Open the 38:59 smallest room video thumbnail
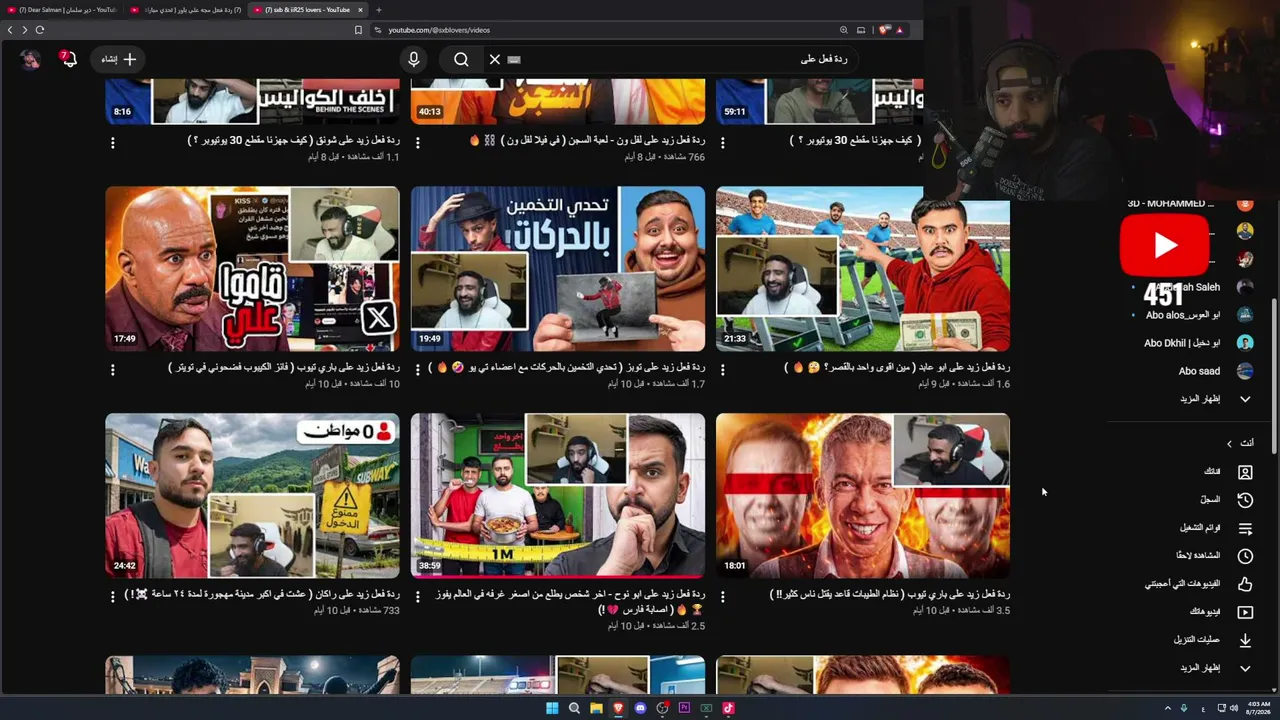Viewport: 1280px width, 720px height. pos(557,496)
